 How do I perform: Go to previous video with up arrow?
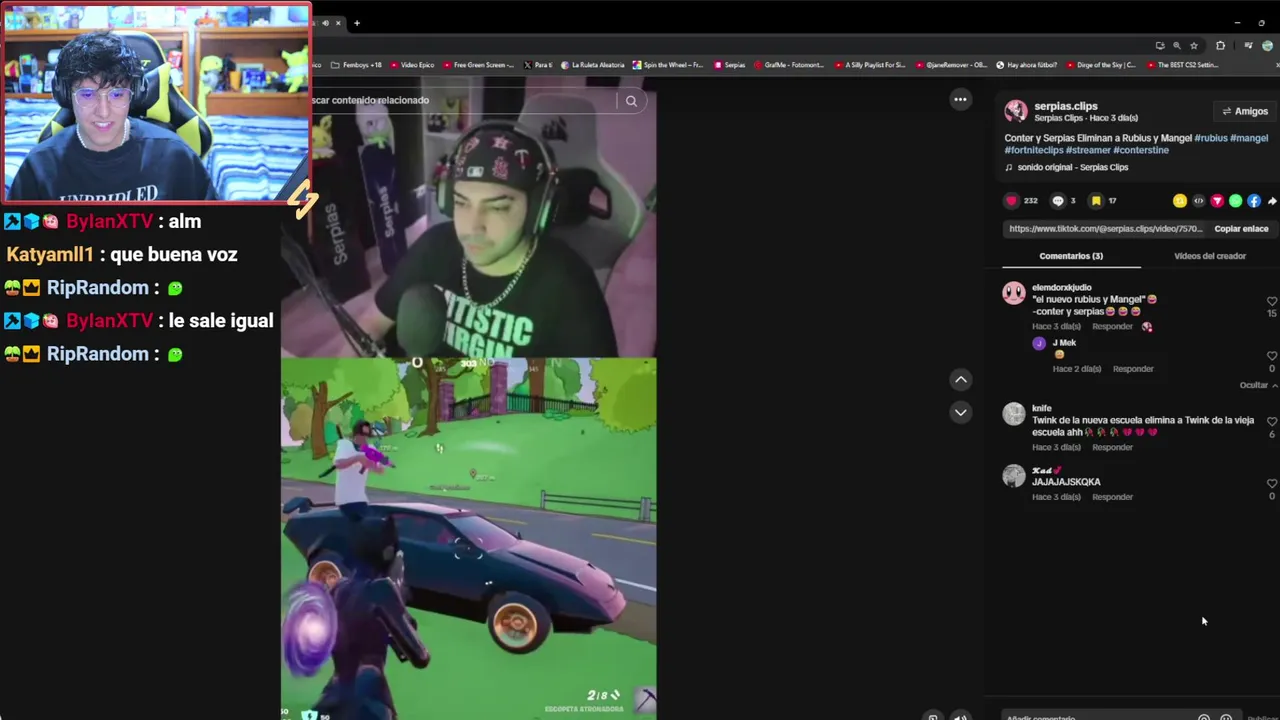point(960,380)
